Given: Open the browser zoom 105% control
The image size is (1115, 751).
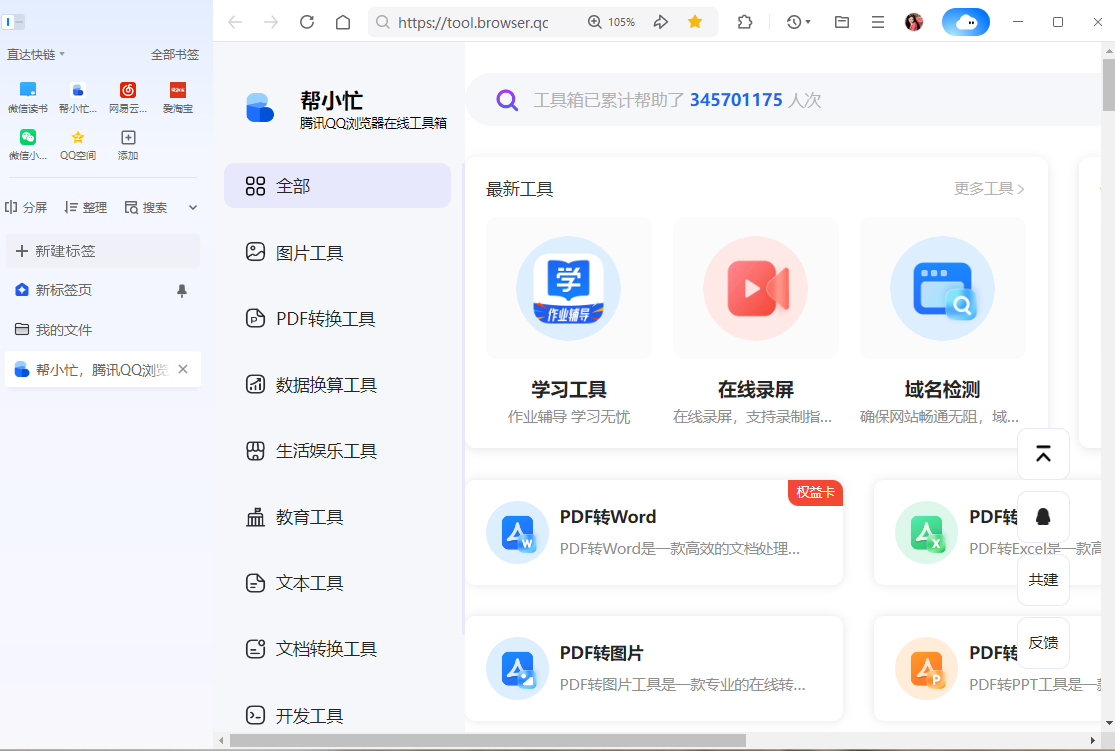Looking at the screenshot, I should pos(611,21).
